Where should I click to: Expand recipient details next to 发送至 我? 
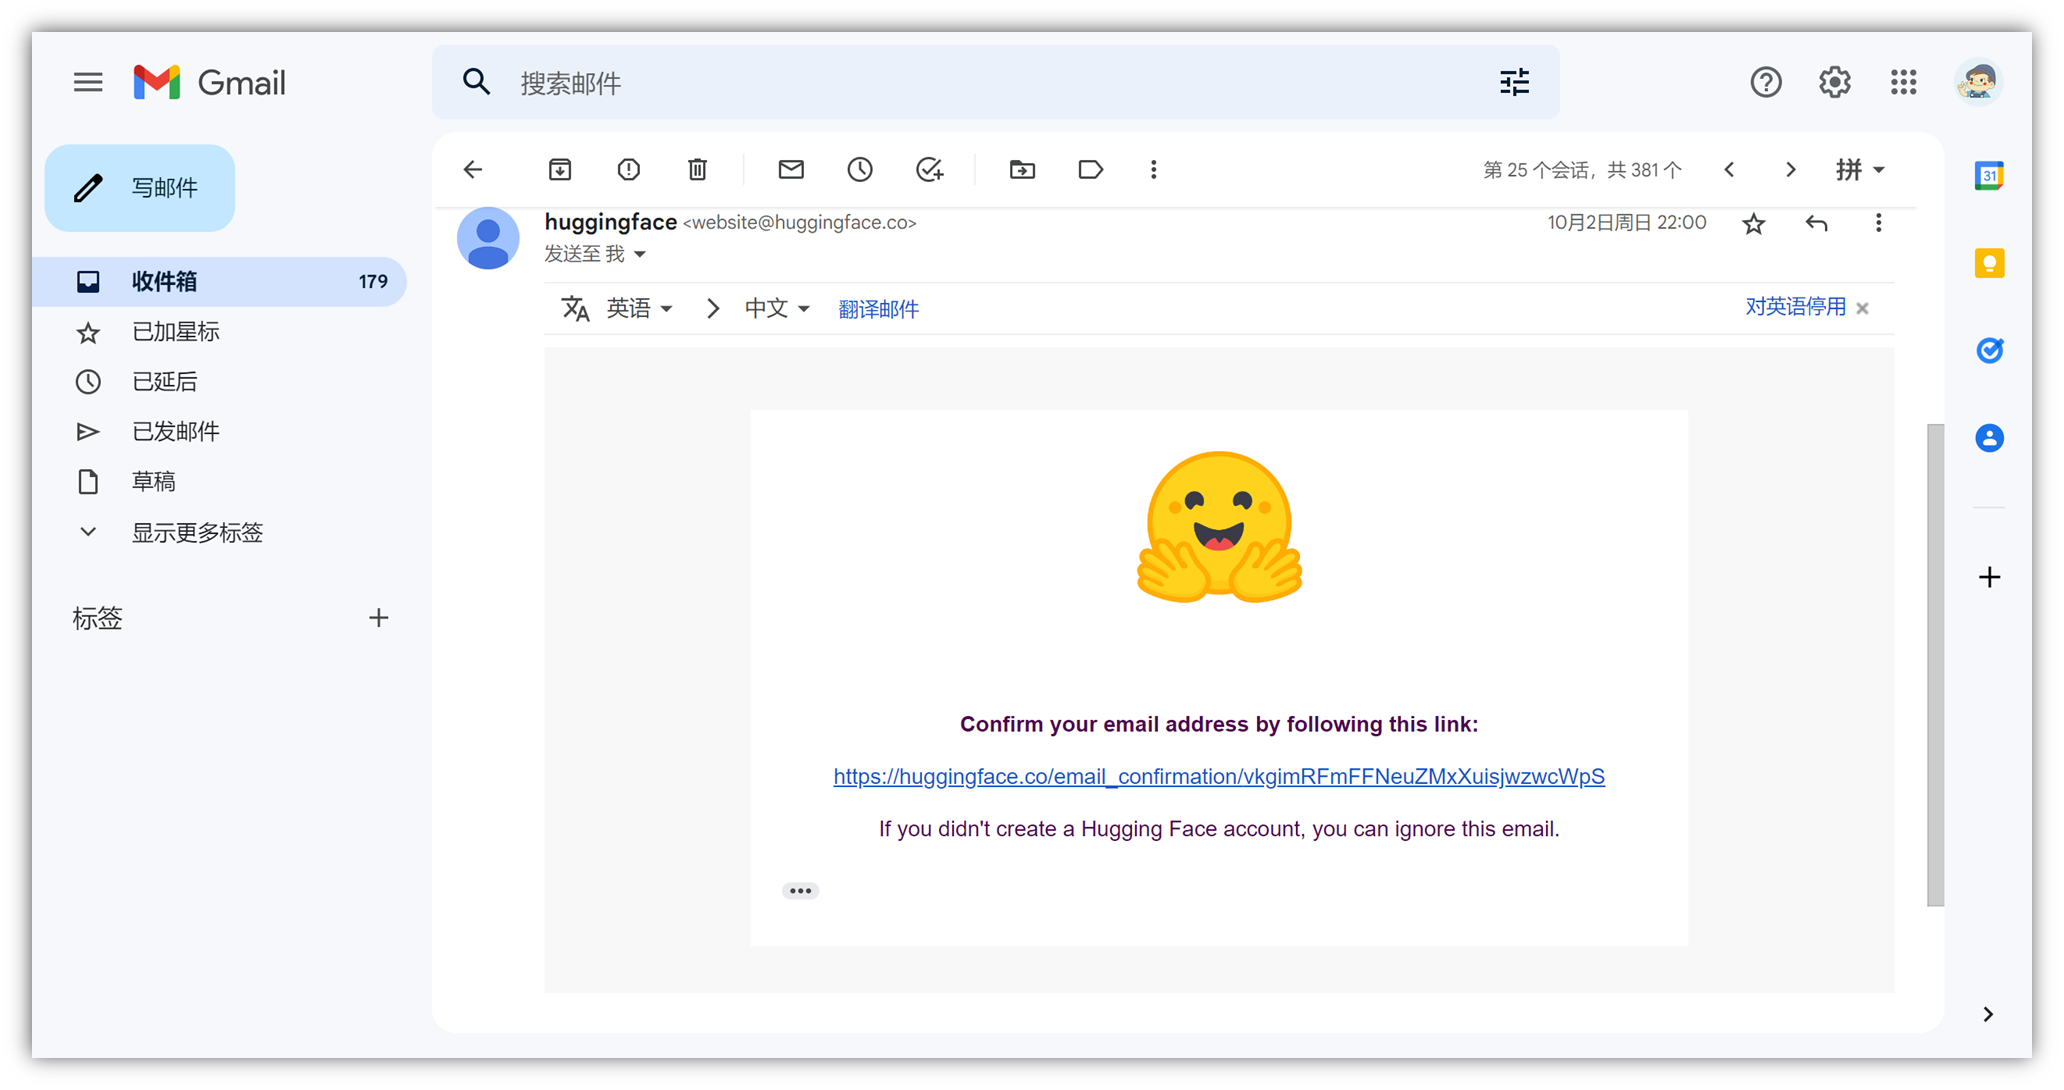(x=640, y=255)
